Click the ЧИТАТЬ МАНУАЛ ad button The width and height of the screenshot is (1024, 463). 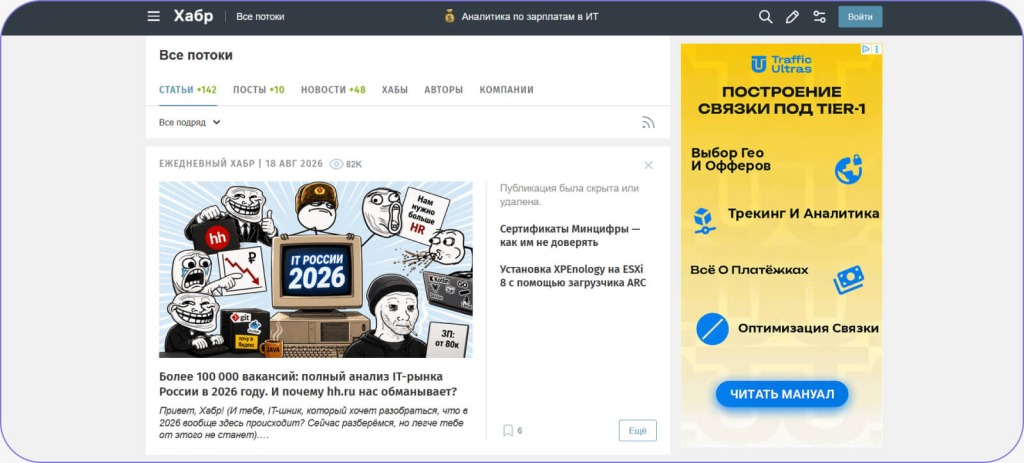point(782,394)
